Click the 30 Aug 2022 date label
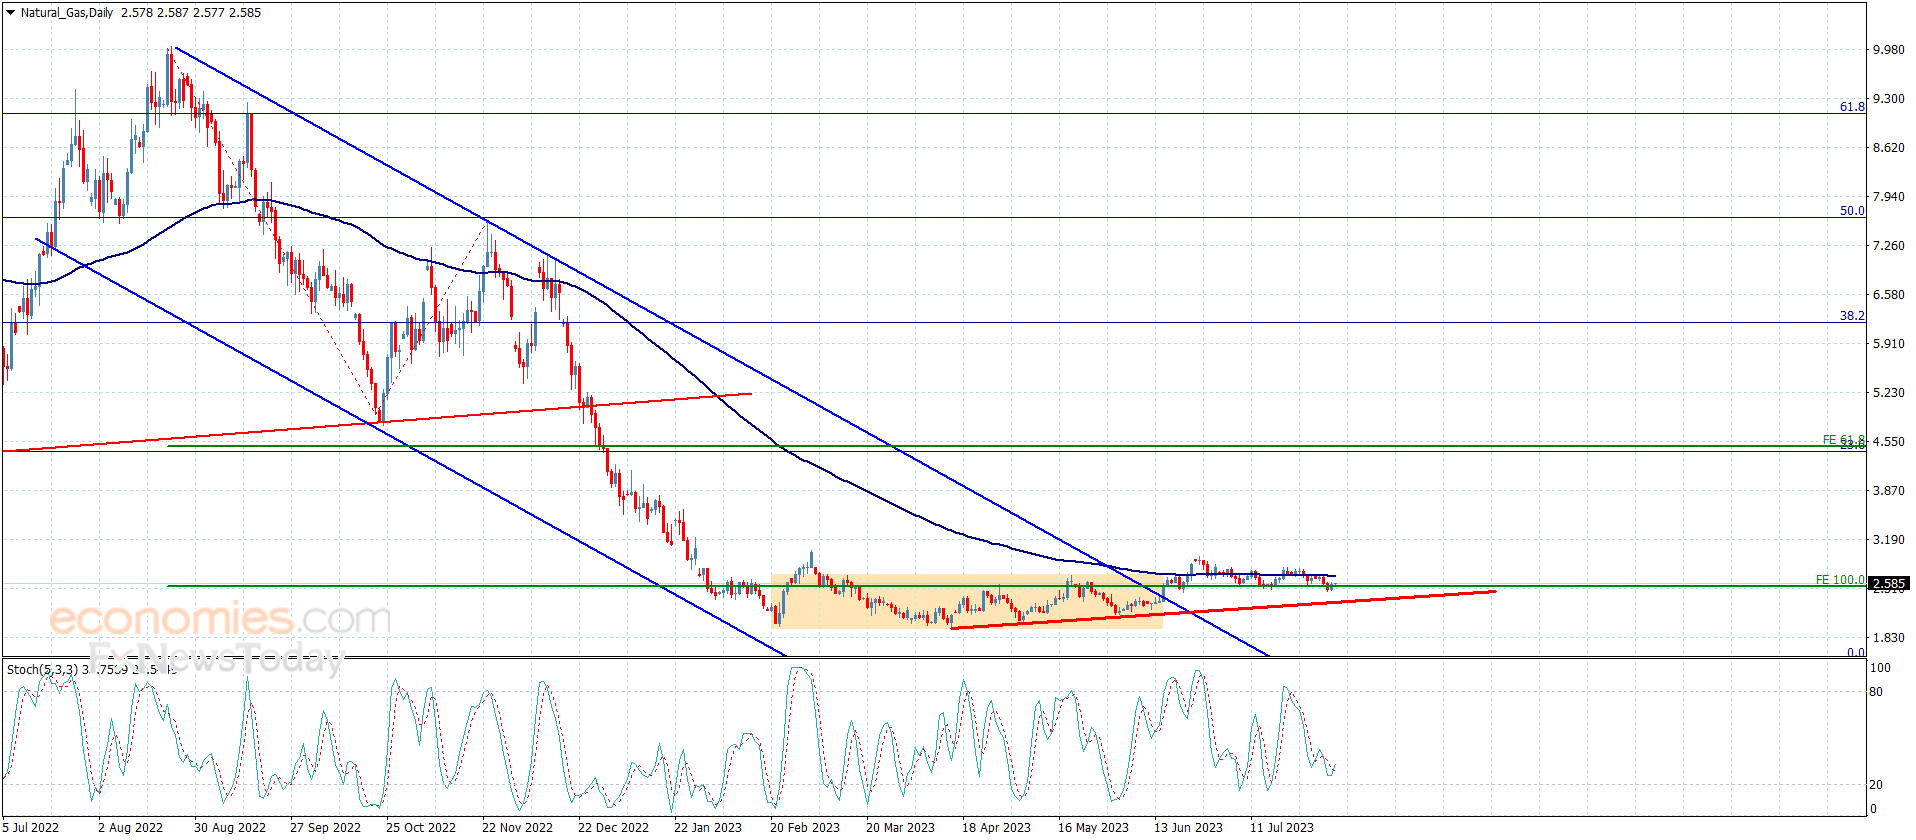This screenshot has height=840, width=1916. tap(230, 828)
